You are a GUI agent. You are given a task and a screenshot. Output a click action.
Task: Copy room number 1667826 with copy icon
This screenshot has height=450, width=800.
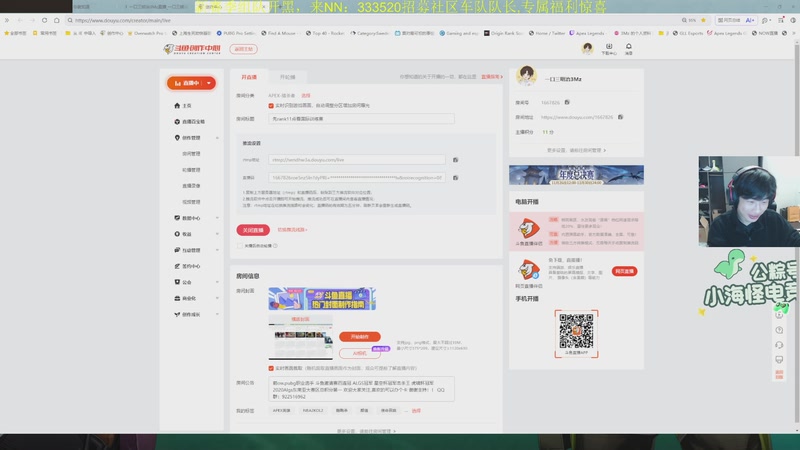(x=567, y=103)
